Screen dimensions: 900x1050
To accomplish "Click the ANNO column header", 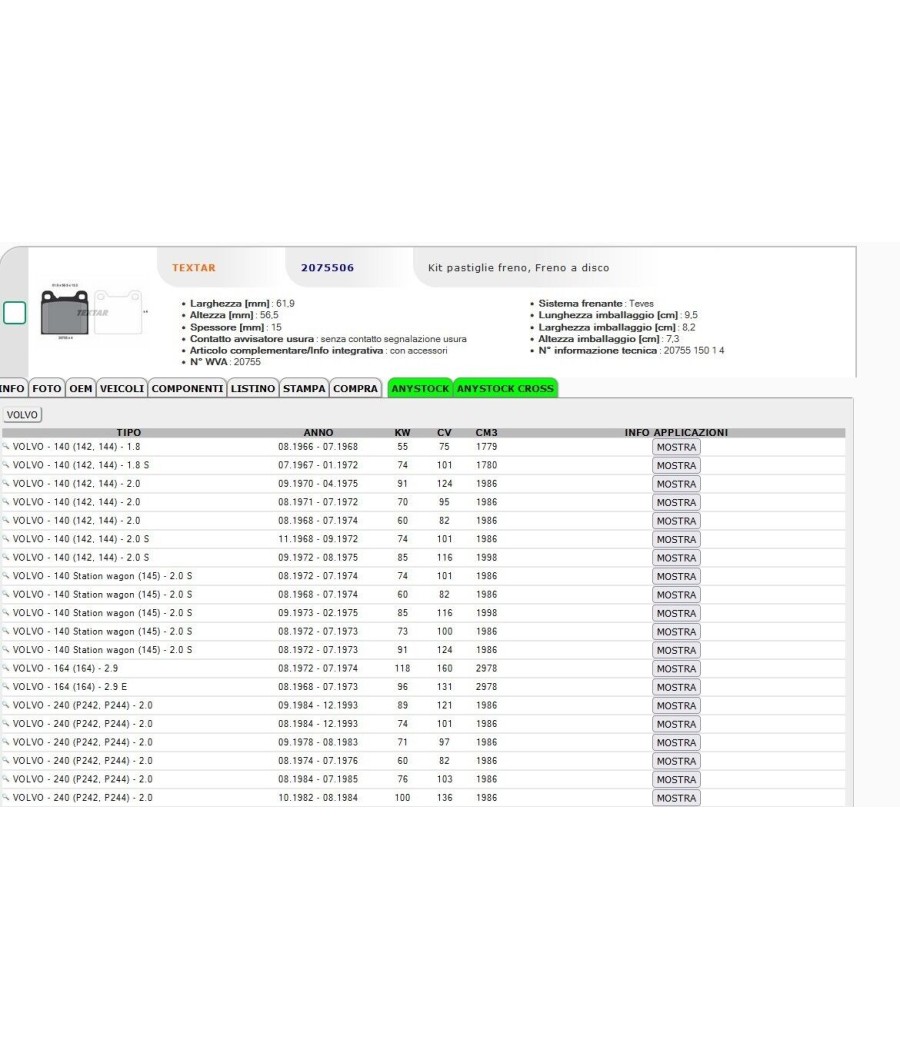I will (x=318, y=433).
